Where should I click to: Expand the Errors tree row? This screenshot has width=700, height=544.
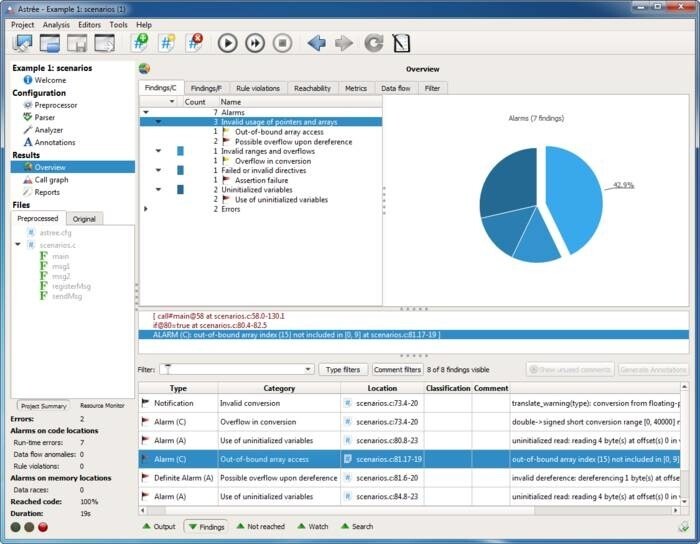tap(146, 209)
